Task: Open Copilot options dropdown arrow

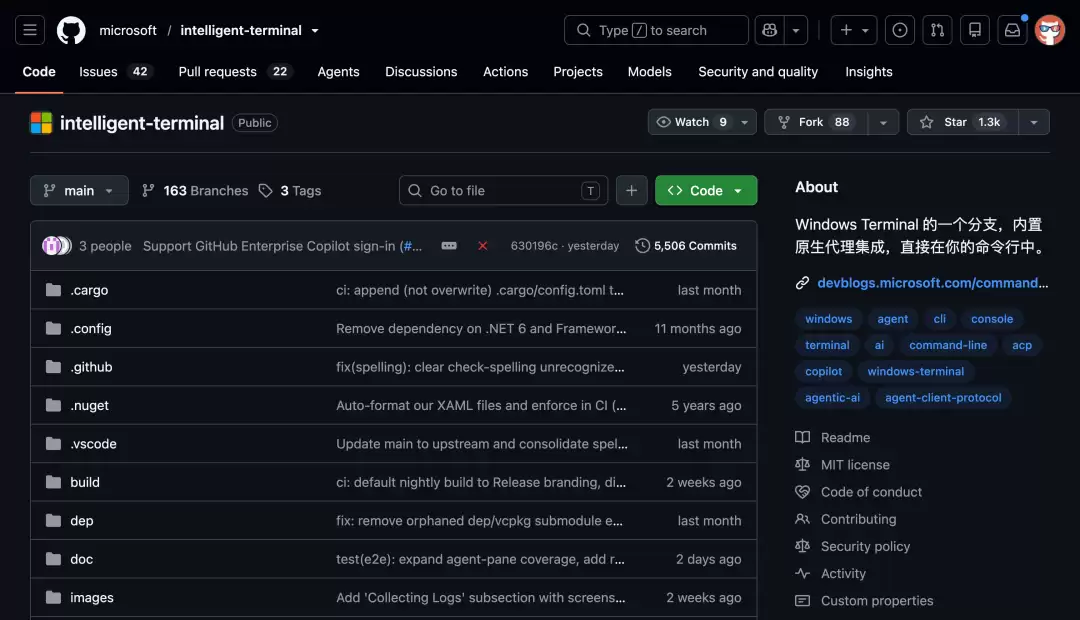Action: pyautogui.click(x=796, y=30)
